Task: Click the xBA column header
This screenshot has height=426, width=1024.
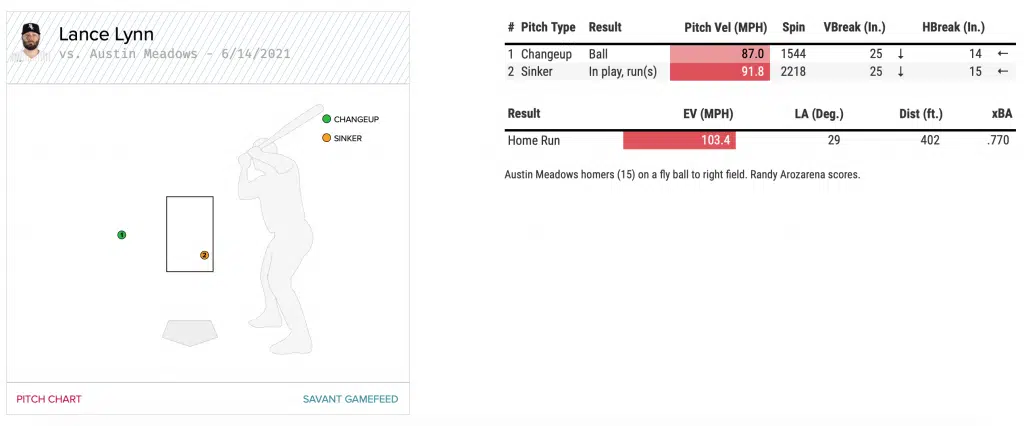Action: [x=1001, y=114]
